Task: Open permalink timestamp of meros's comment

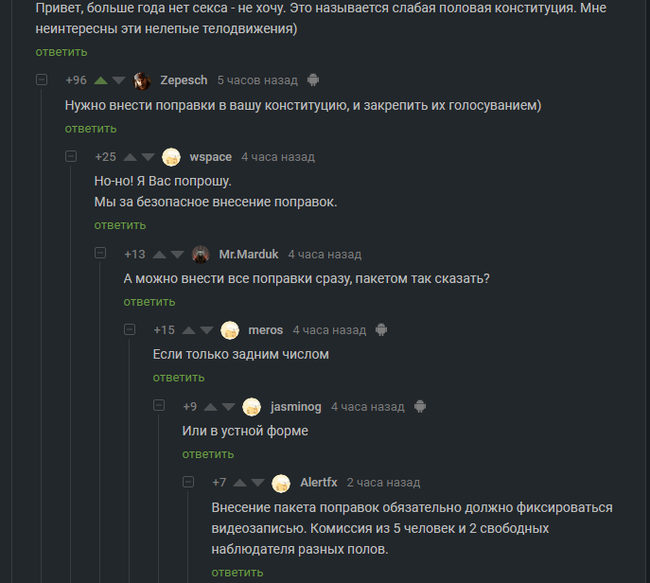Action: coord(329,330)
